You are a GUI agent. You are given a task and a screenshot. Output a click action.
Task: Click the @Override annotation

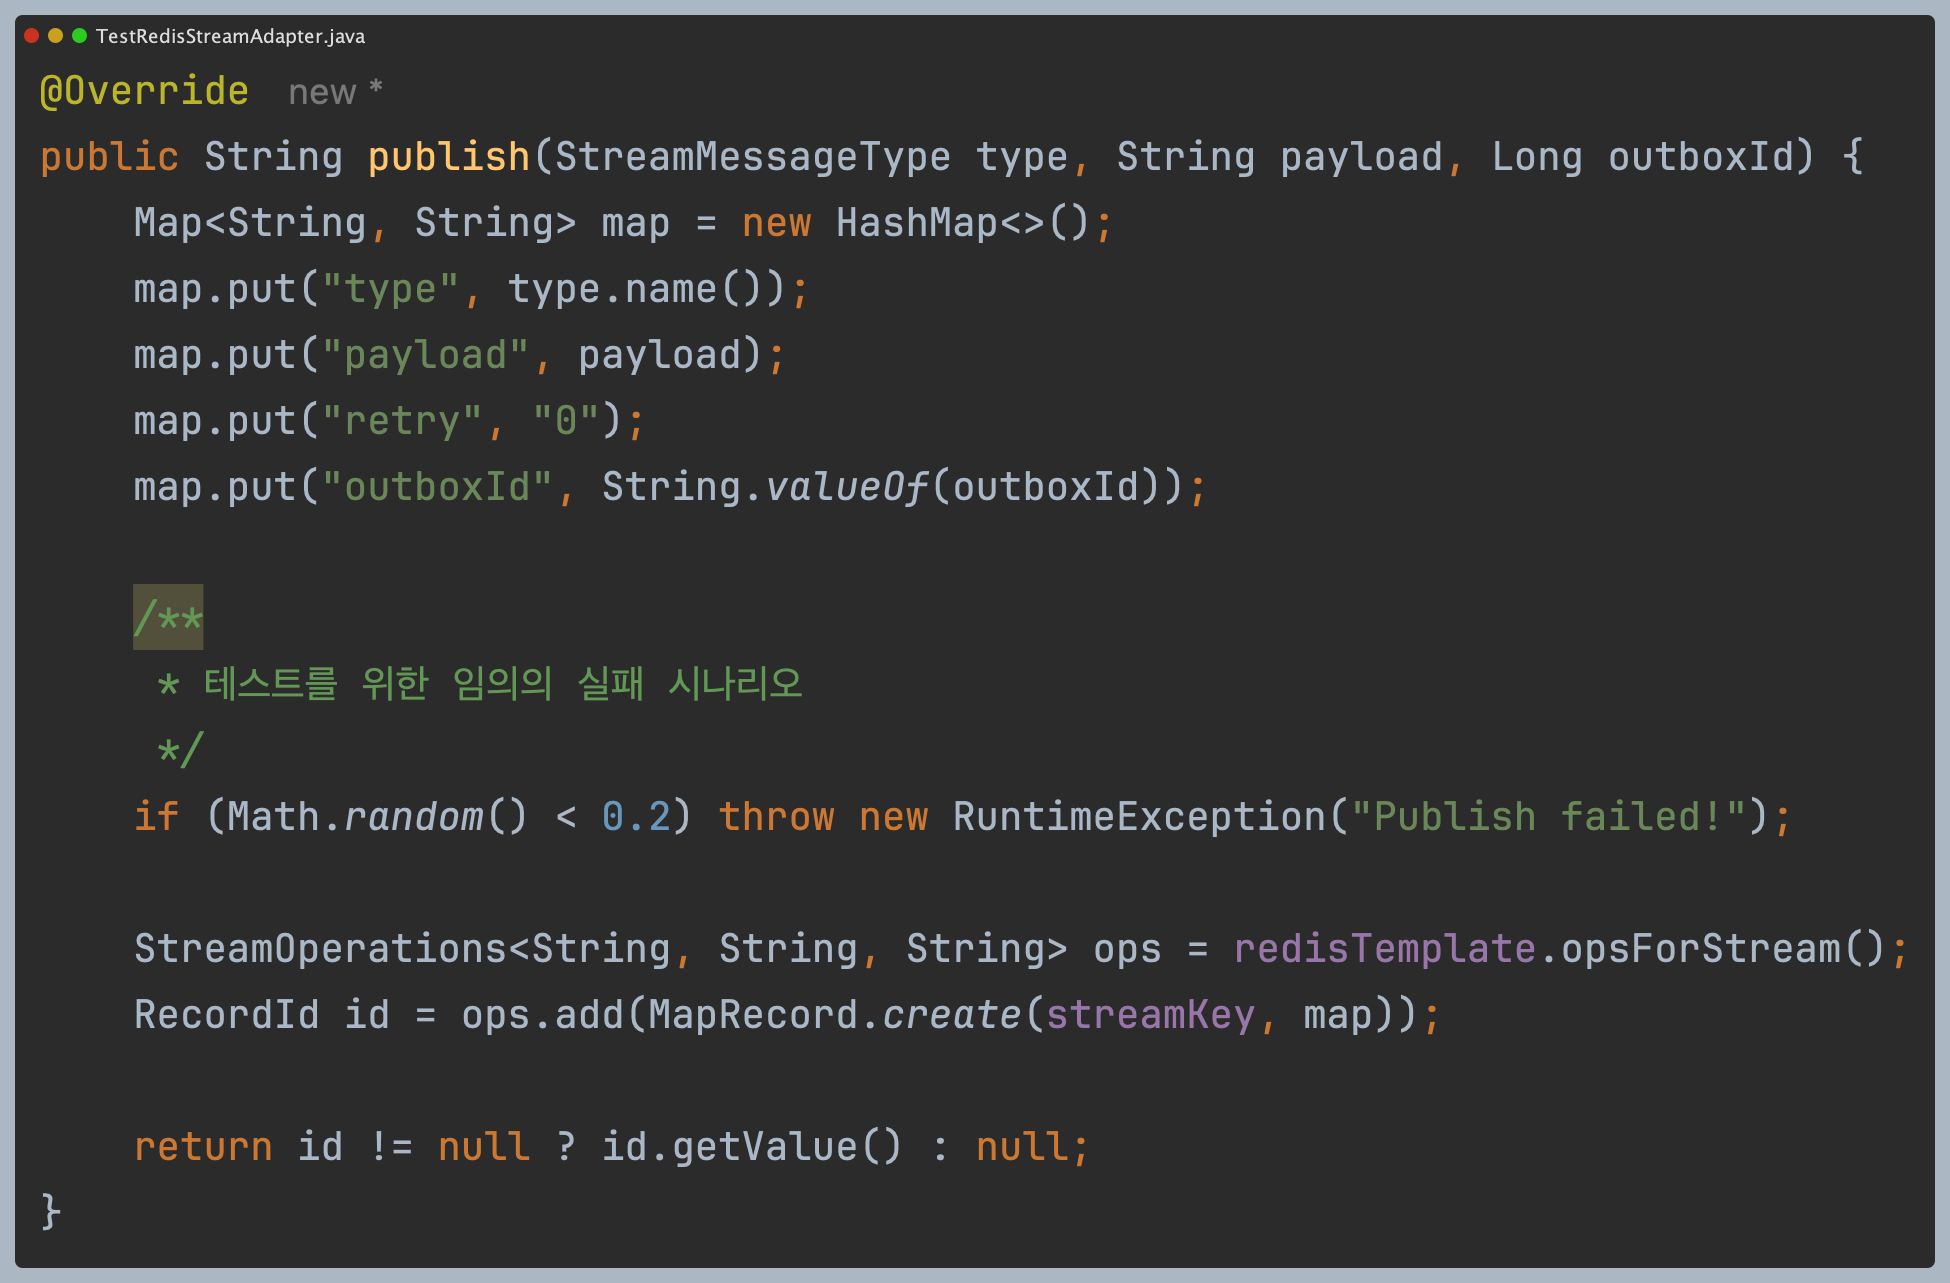pyautogui.click(x=144, y=91)
